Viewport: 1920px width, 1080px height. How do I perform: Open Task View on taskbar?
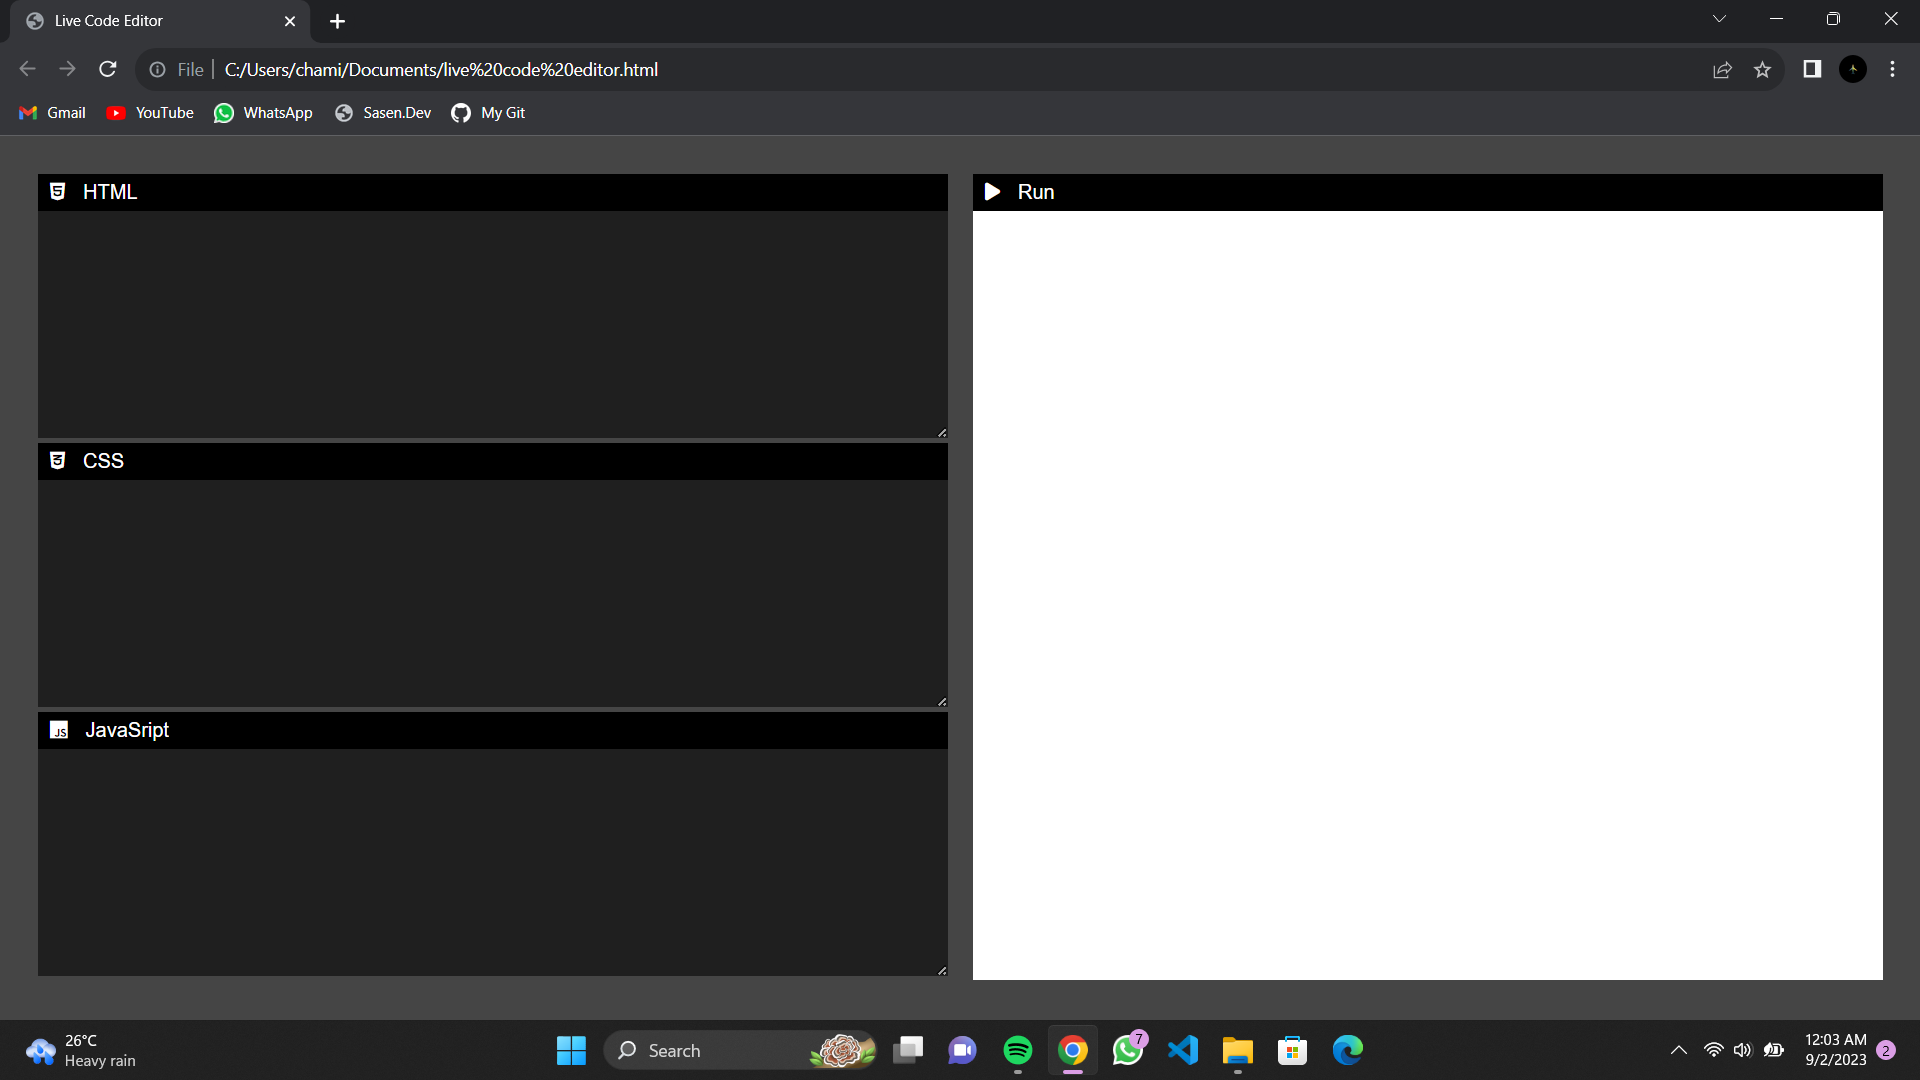pos(908,1050)
